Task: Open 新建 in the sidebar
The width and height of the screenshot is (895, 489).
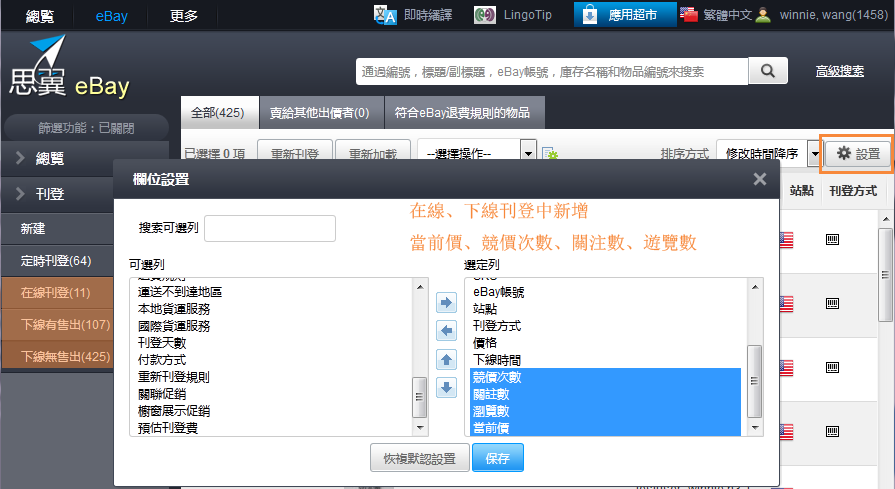Action: (x=58, y=229)
